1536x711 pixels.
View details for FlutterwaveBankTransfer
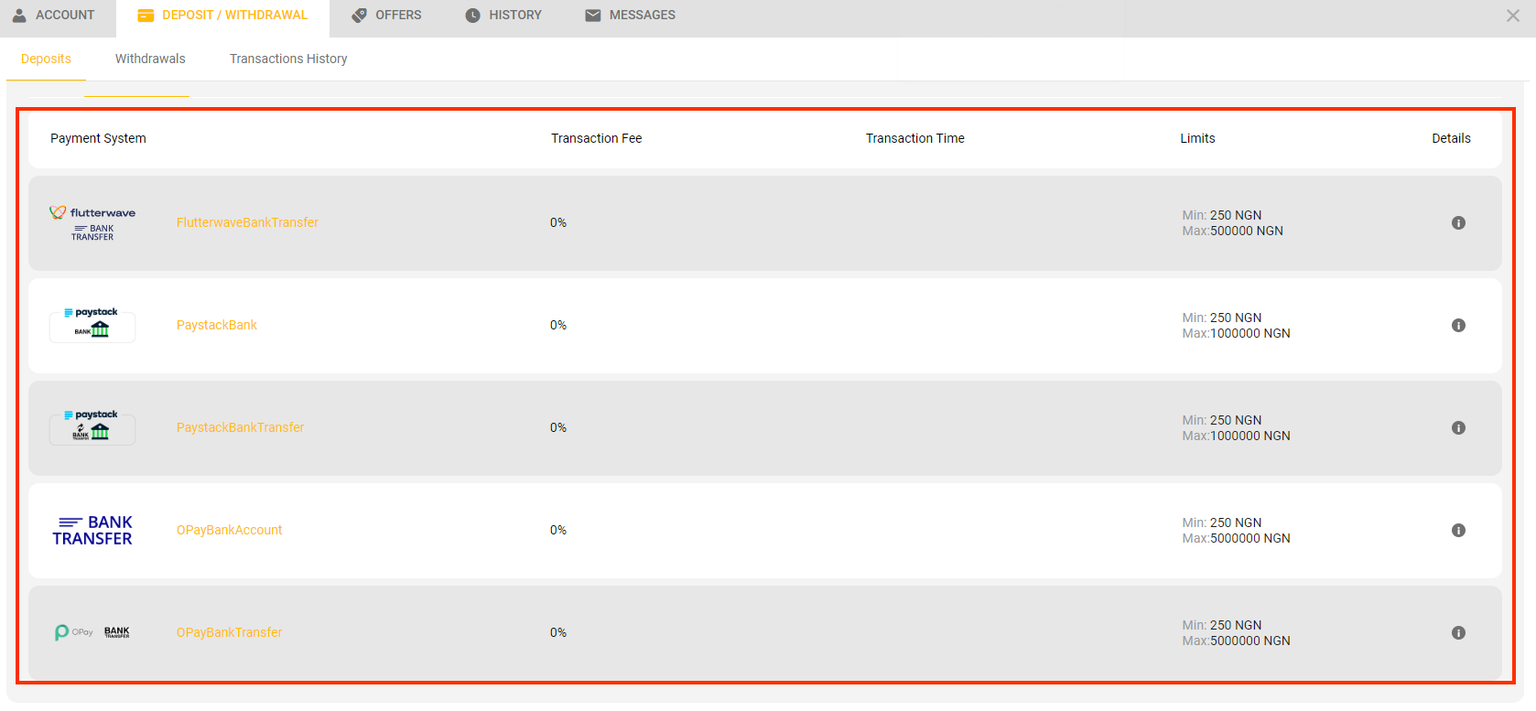(1458, 222)
